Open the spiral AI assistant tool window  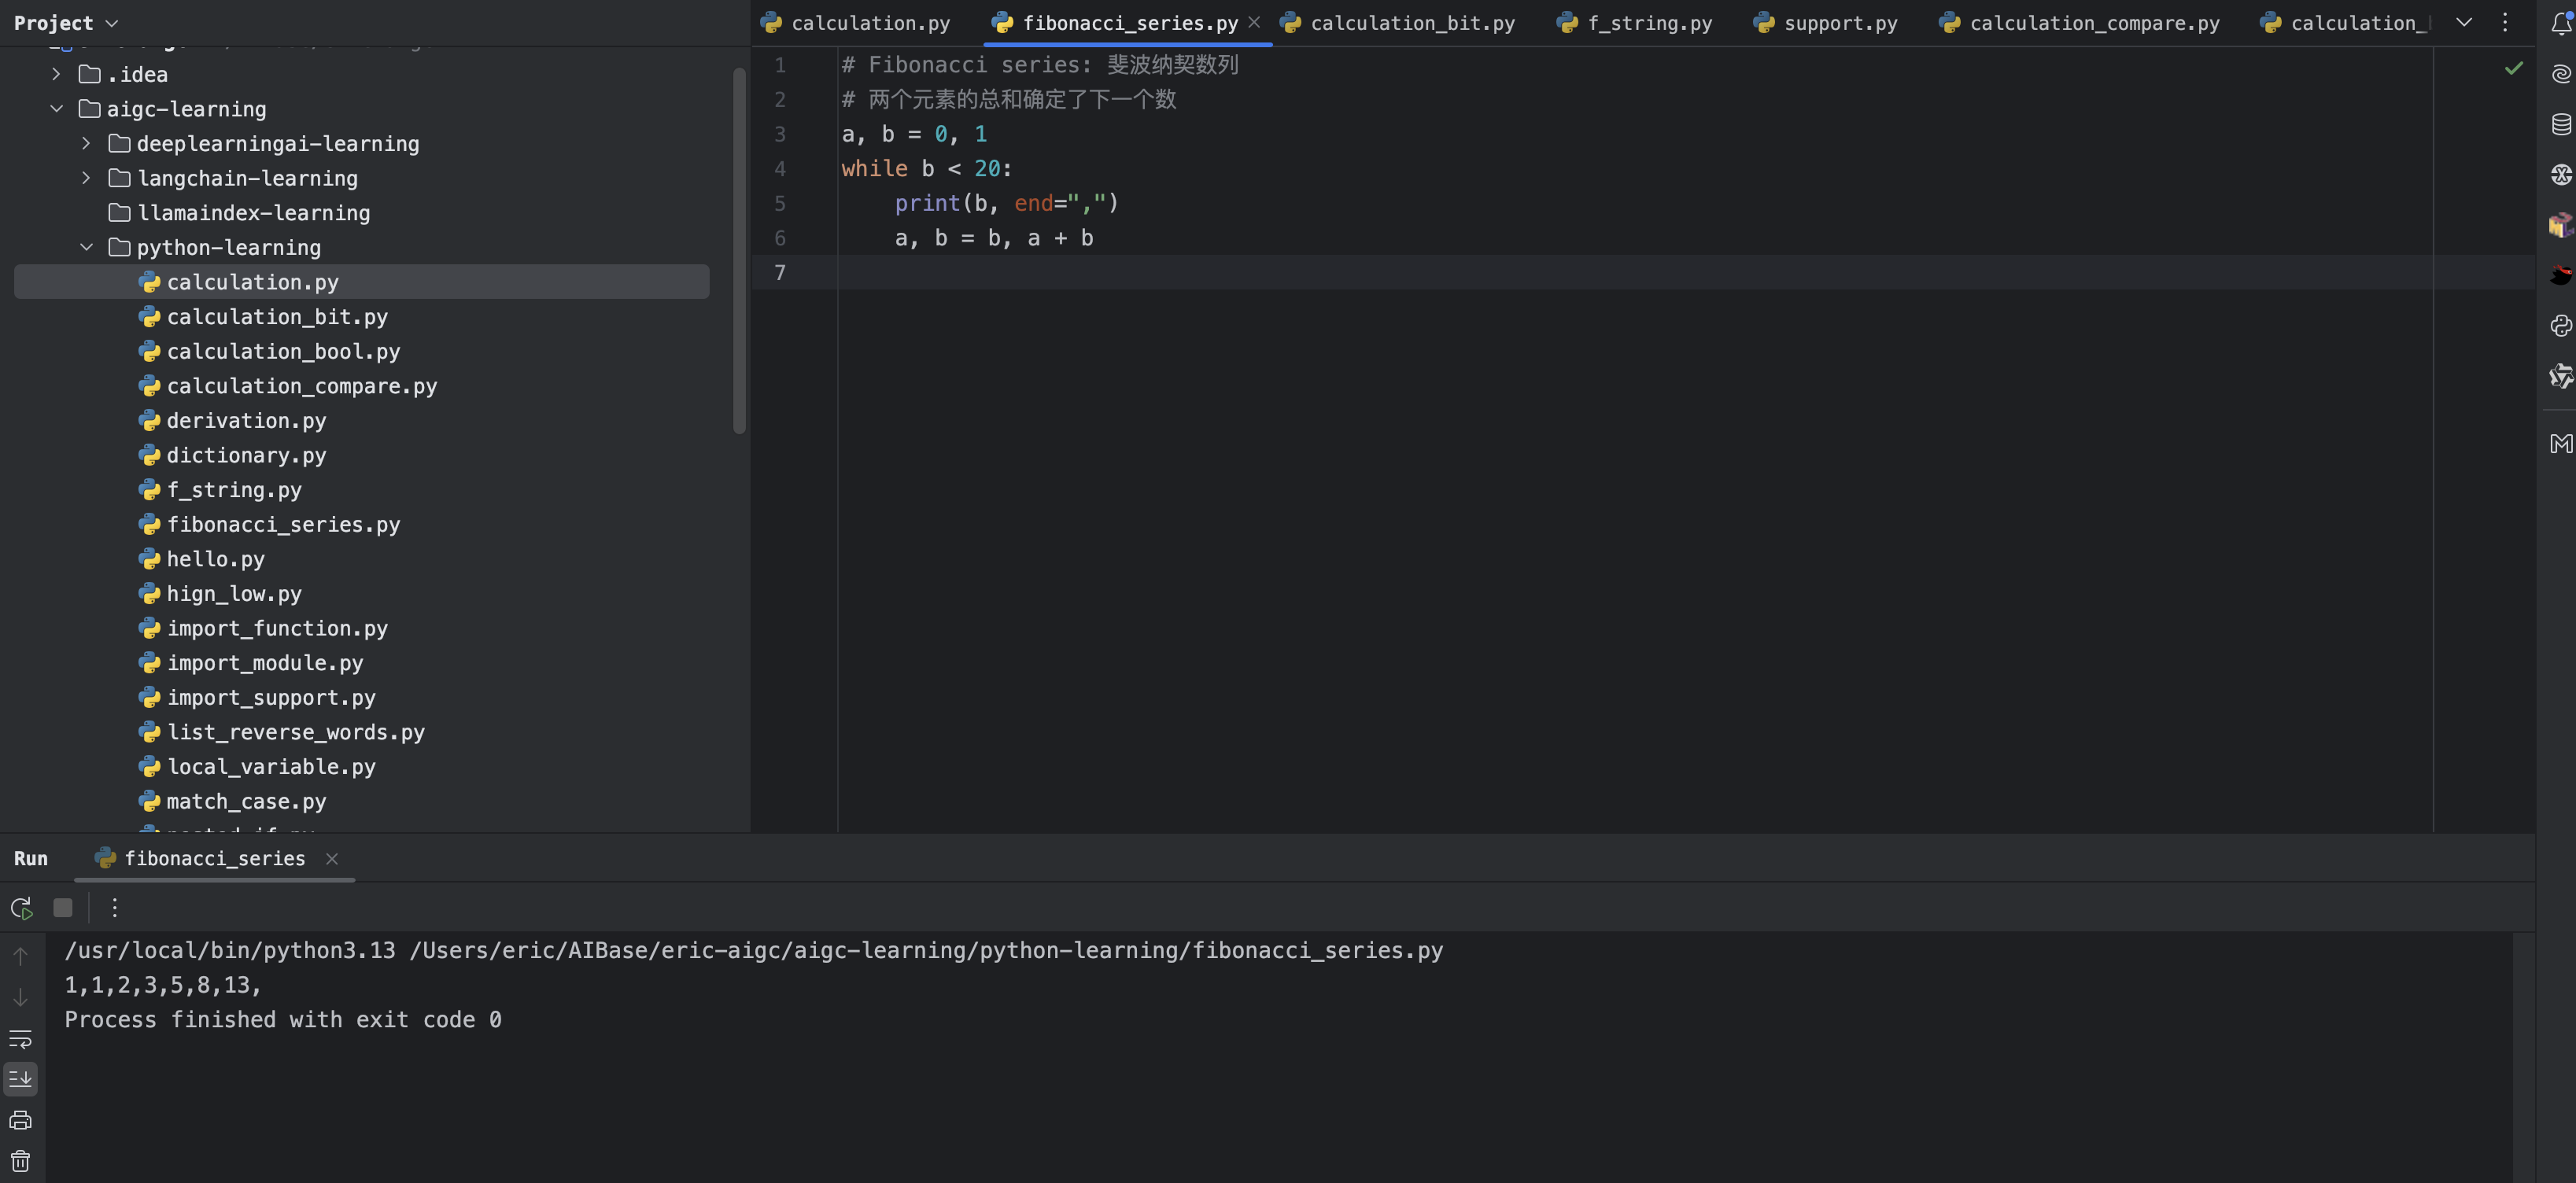click(2561, 74)
